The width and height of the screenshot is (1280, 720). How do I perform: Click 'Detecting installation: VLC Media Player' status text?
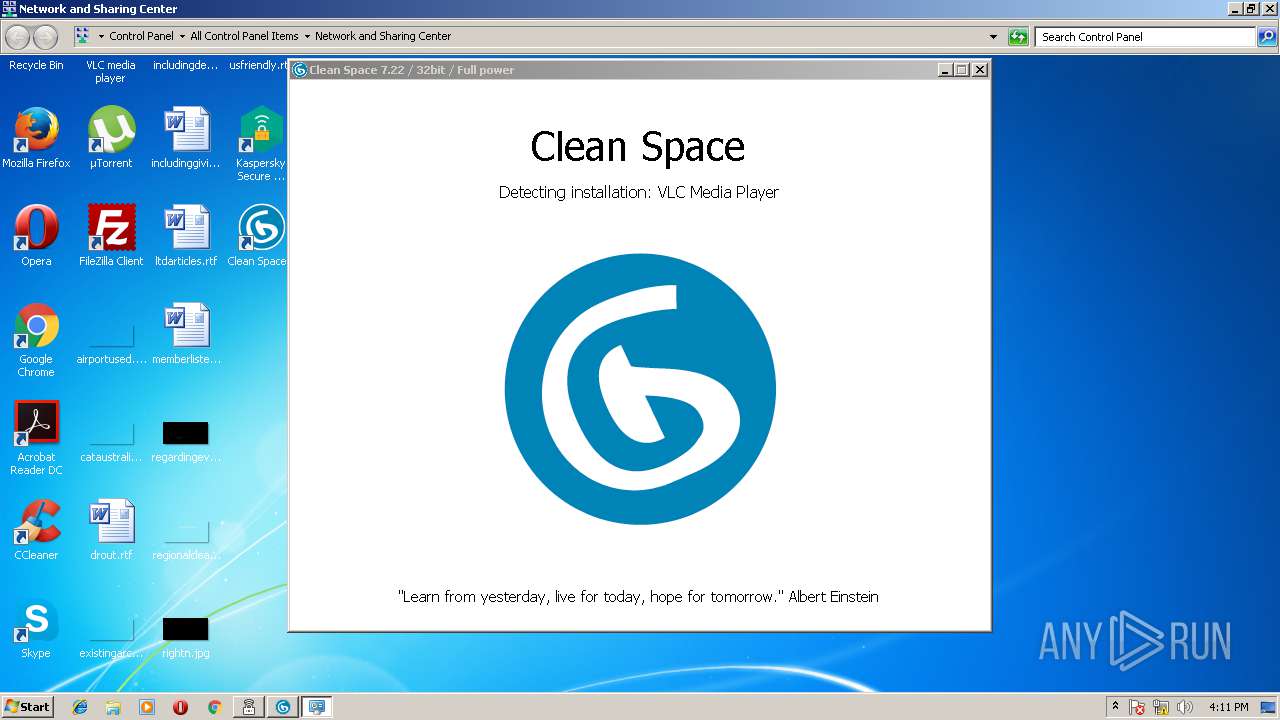pyautogui.click(x=638, y=192)
